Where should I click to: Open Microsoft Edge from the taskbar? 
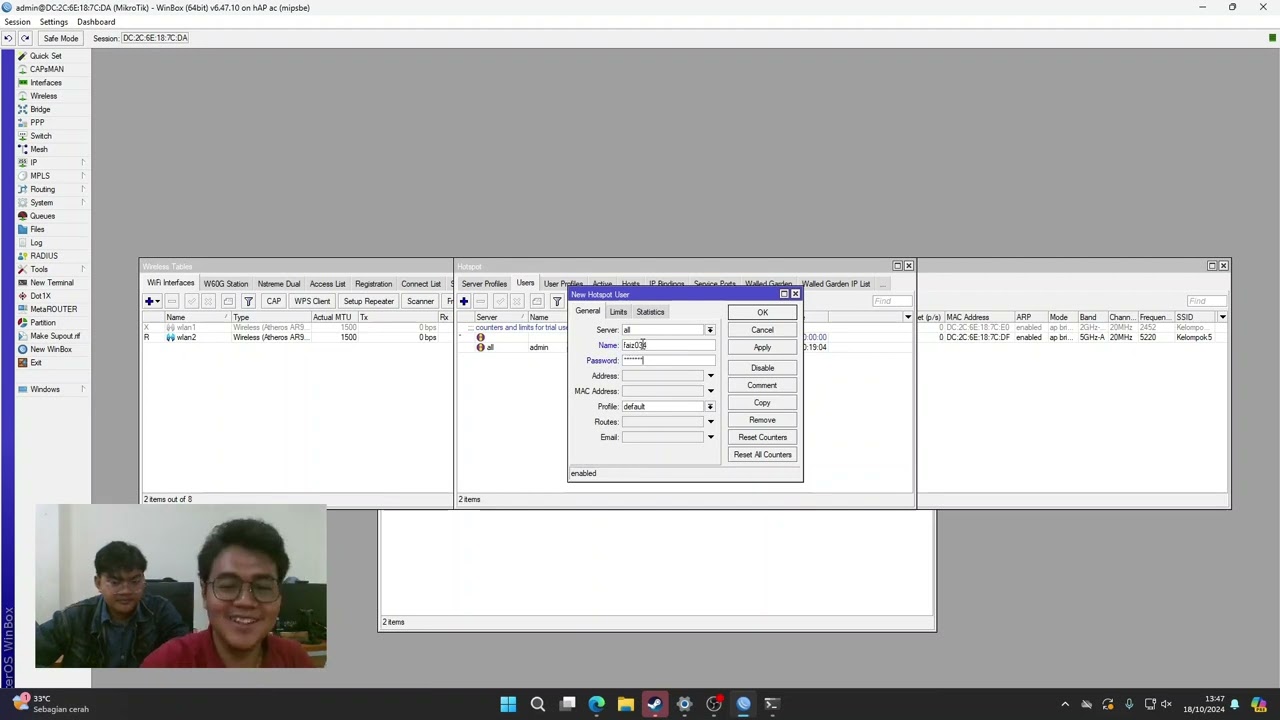coord(597,704)
